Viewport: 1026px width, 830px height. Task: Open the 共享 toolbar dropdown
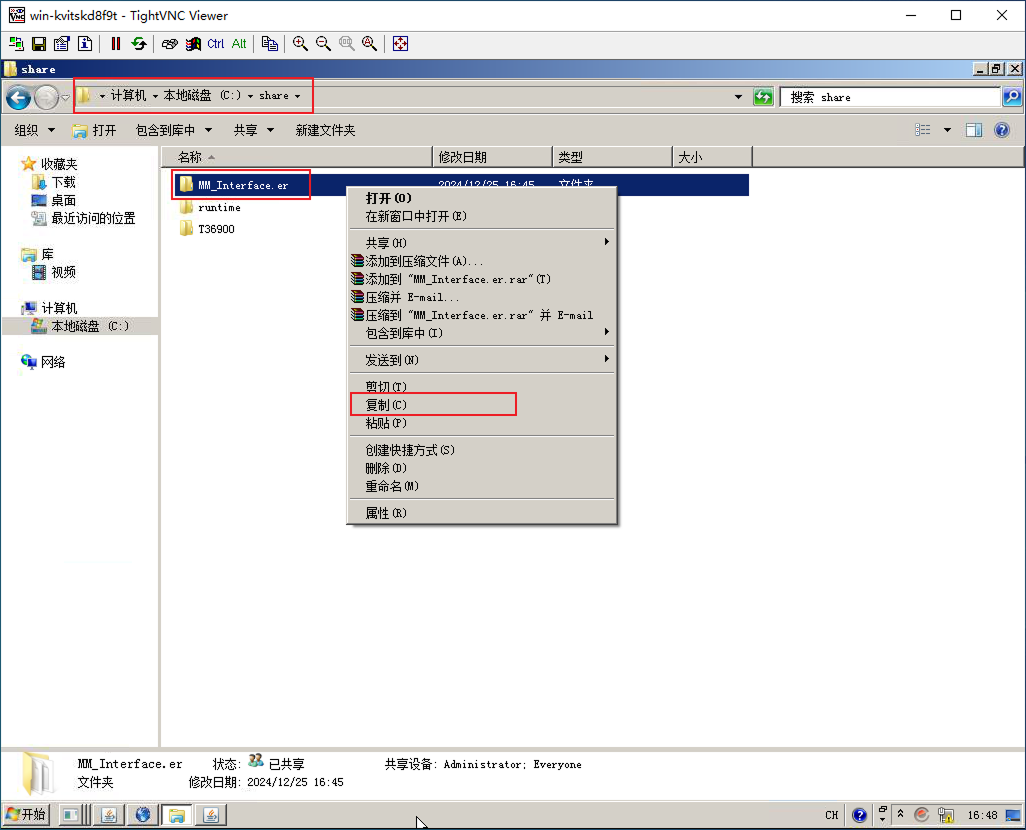click(254, 130)
